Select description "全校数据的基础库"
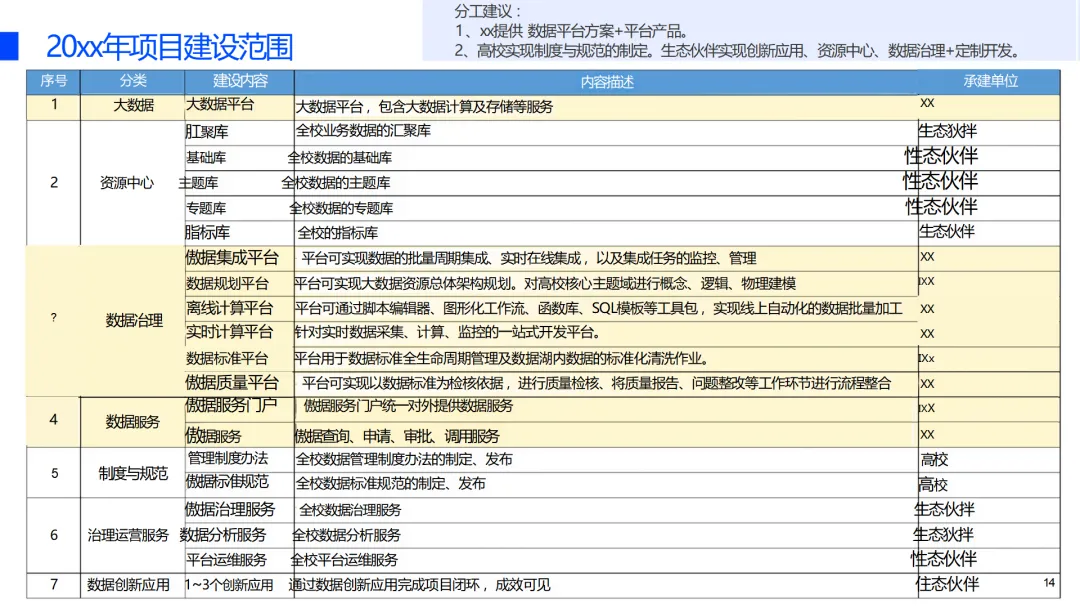 (340, 158)
